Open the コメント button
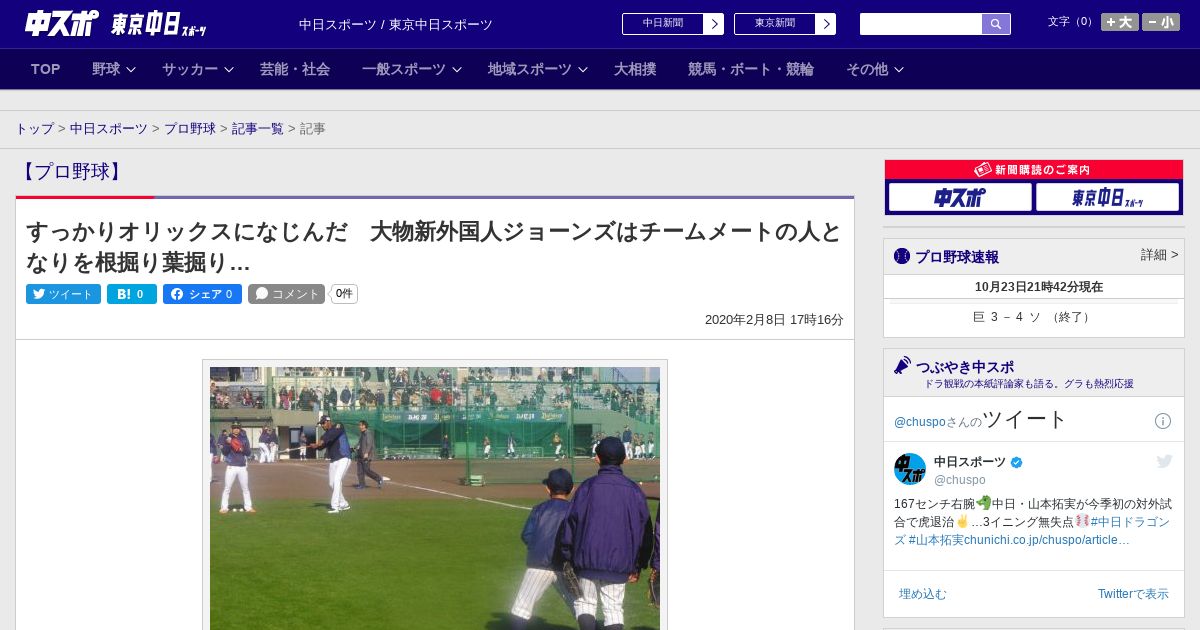Viewport: 1200px width, 630px height. pos(287,294)
